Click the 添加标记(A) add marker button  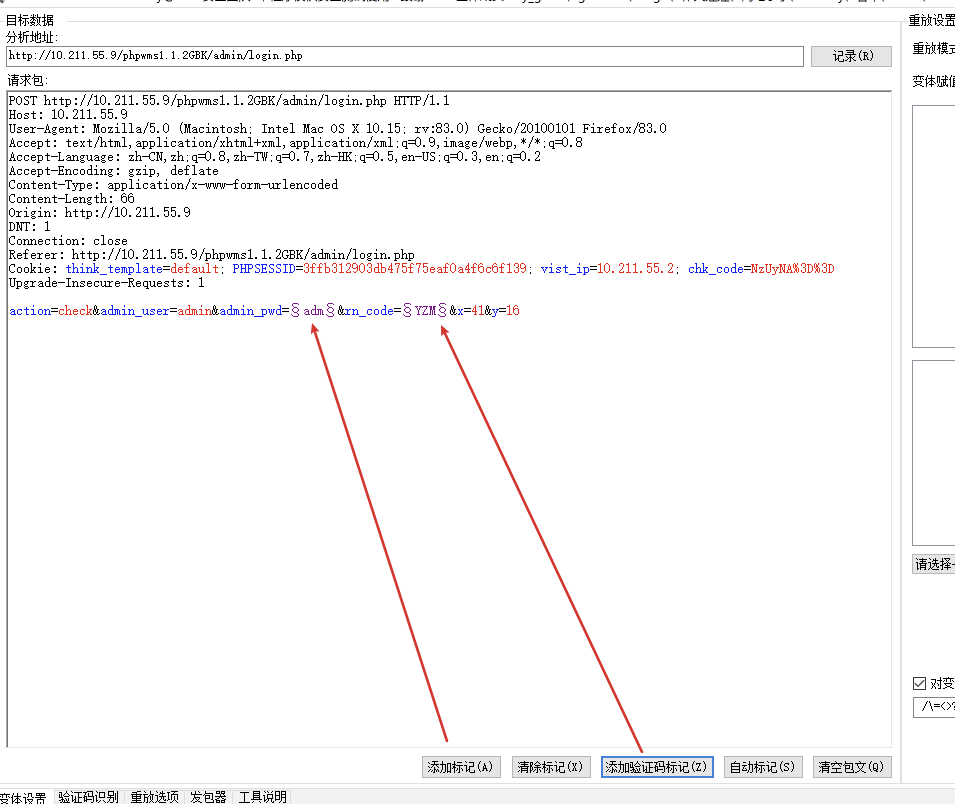coord(461,767)
